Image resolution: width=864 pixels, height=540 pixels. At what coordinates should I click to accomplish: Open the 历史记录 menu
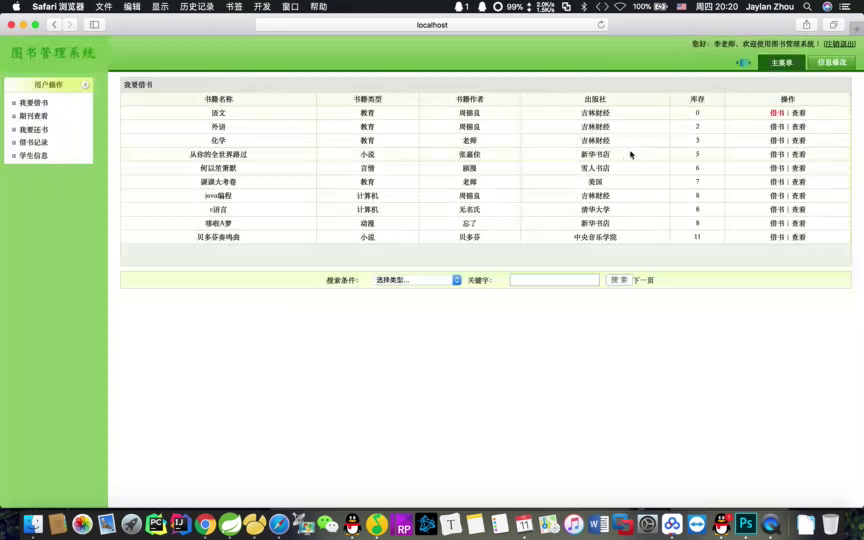(x=197, y=7)
